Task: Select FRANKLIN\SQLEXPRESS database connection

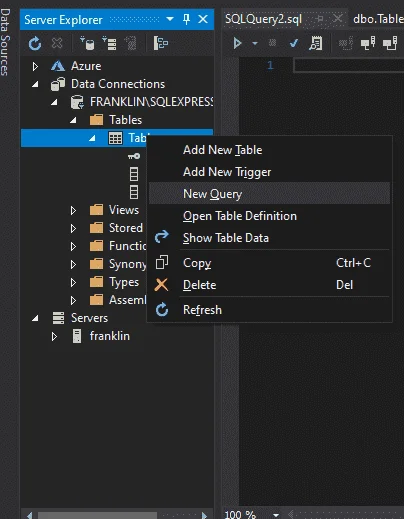Action: pyautogui.click(x=151, y=102)
